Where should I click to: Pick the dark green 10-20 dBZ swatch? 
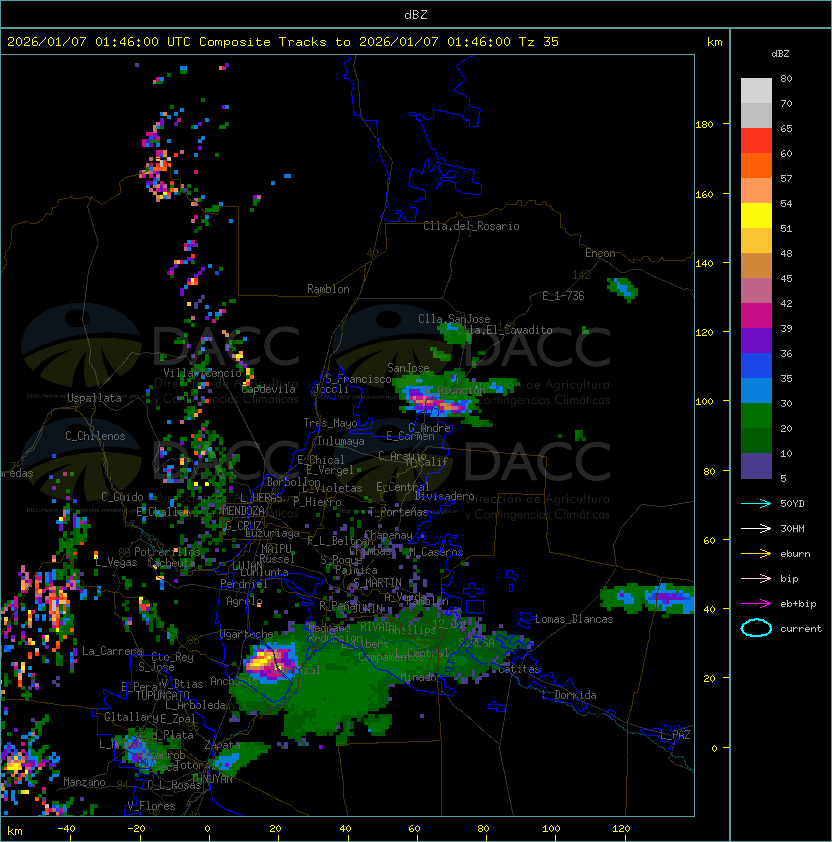pos(756,440)
